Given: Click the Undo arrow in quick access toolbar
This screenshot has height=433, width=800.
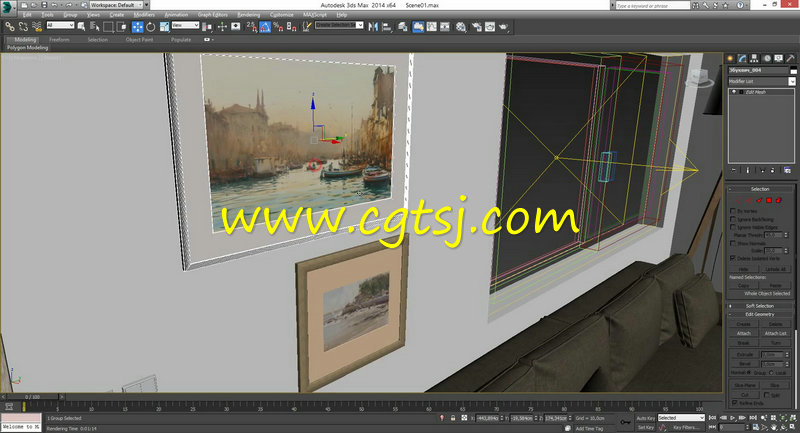Looking at the screenshot, I should (54, 5).
